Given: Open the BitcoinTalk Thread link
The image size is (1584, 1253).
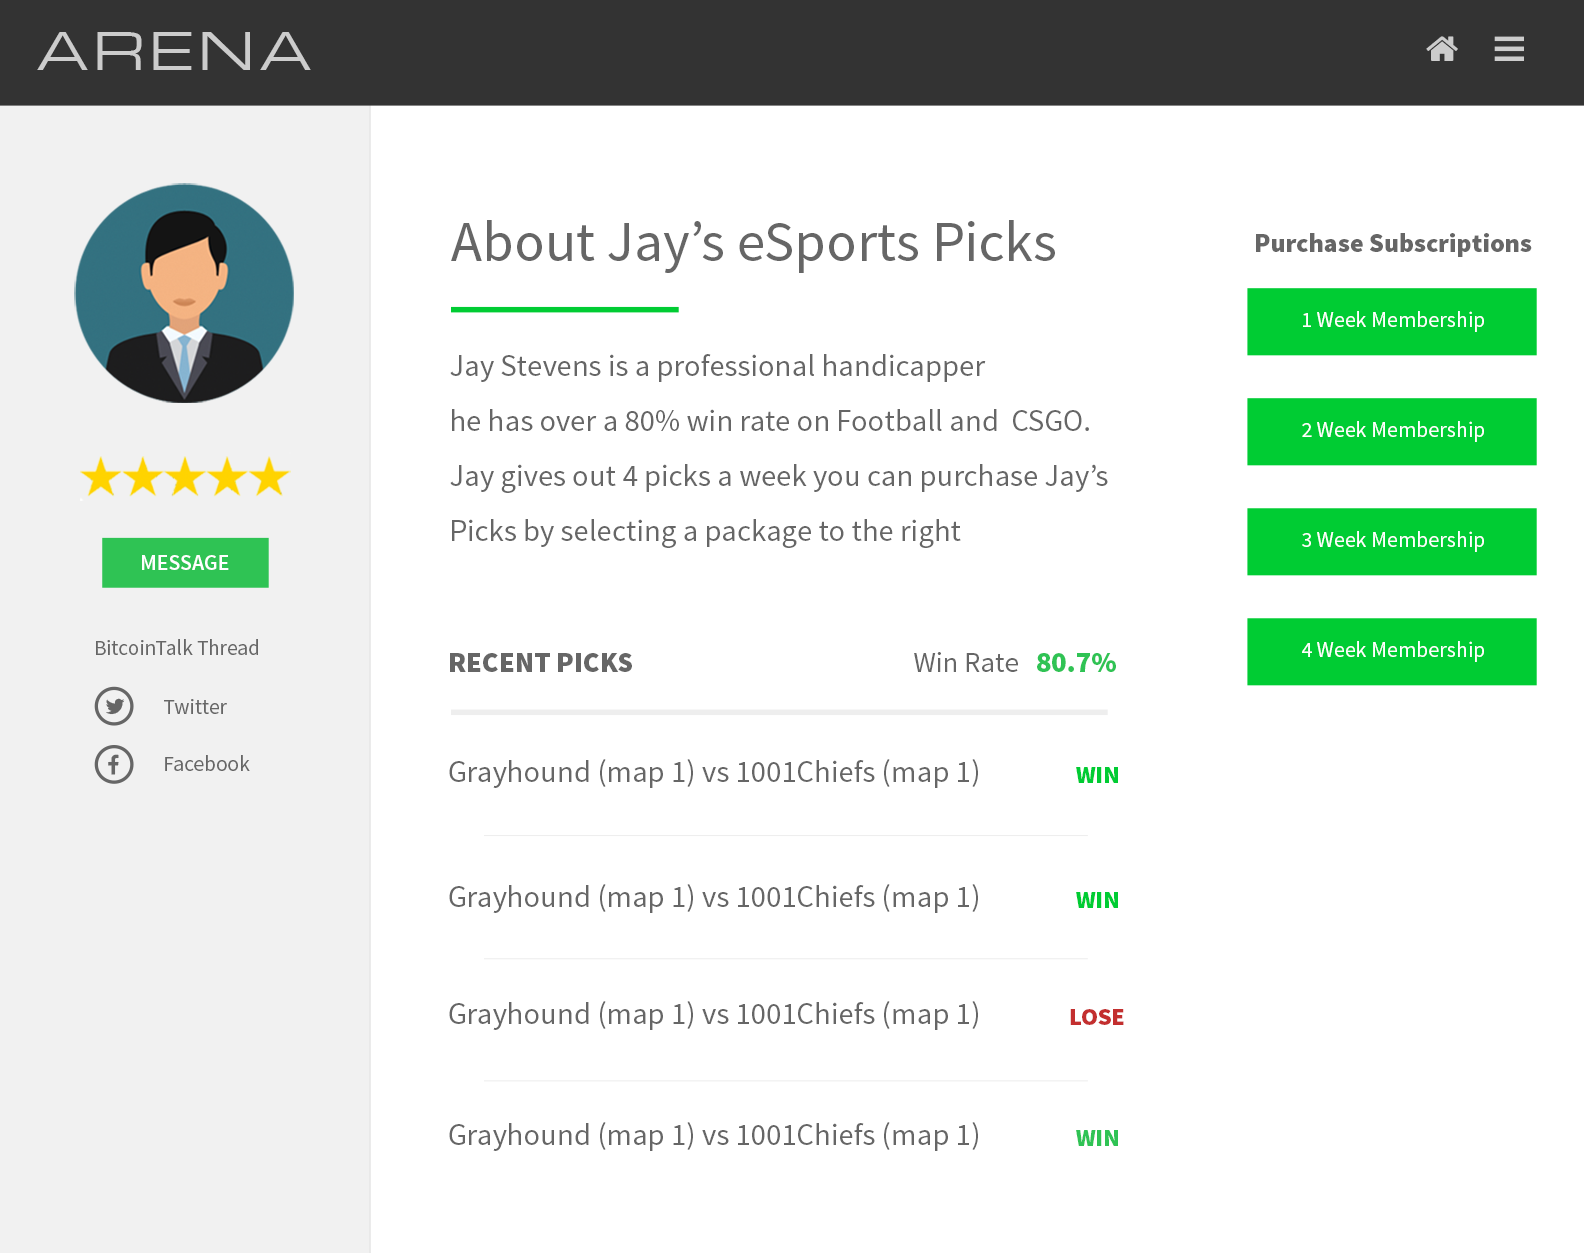Looking at the screenshot, I should [x=176, y=648].
